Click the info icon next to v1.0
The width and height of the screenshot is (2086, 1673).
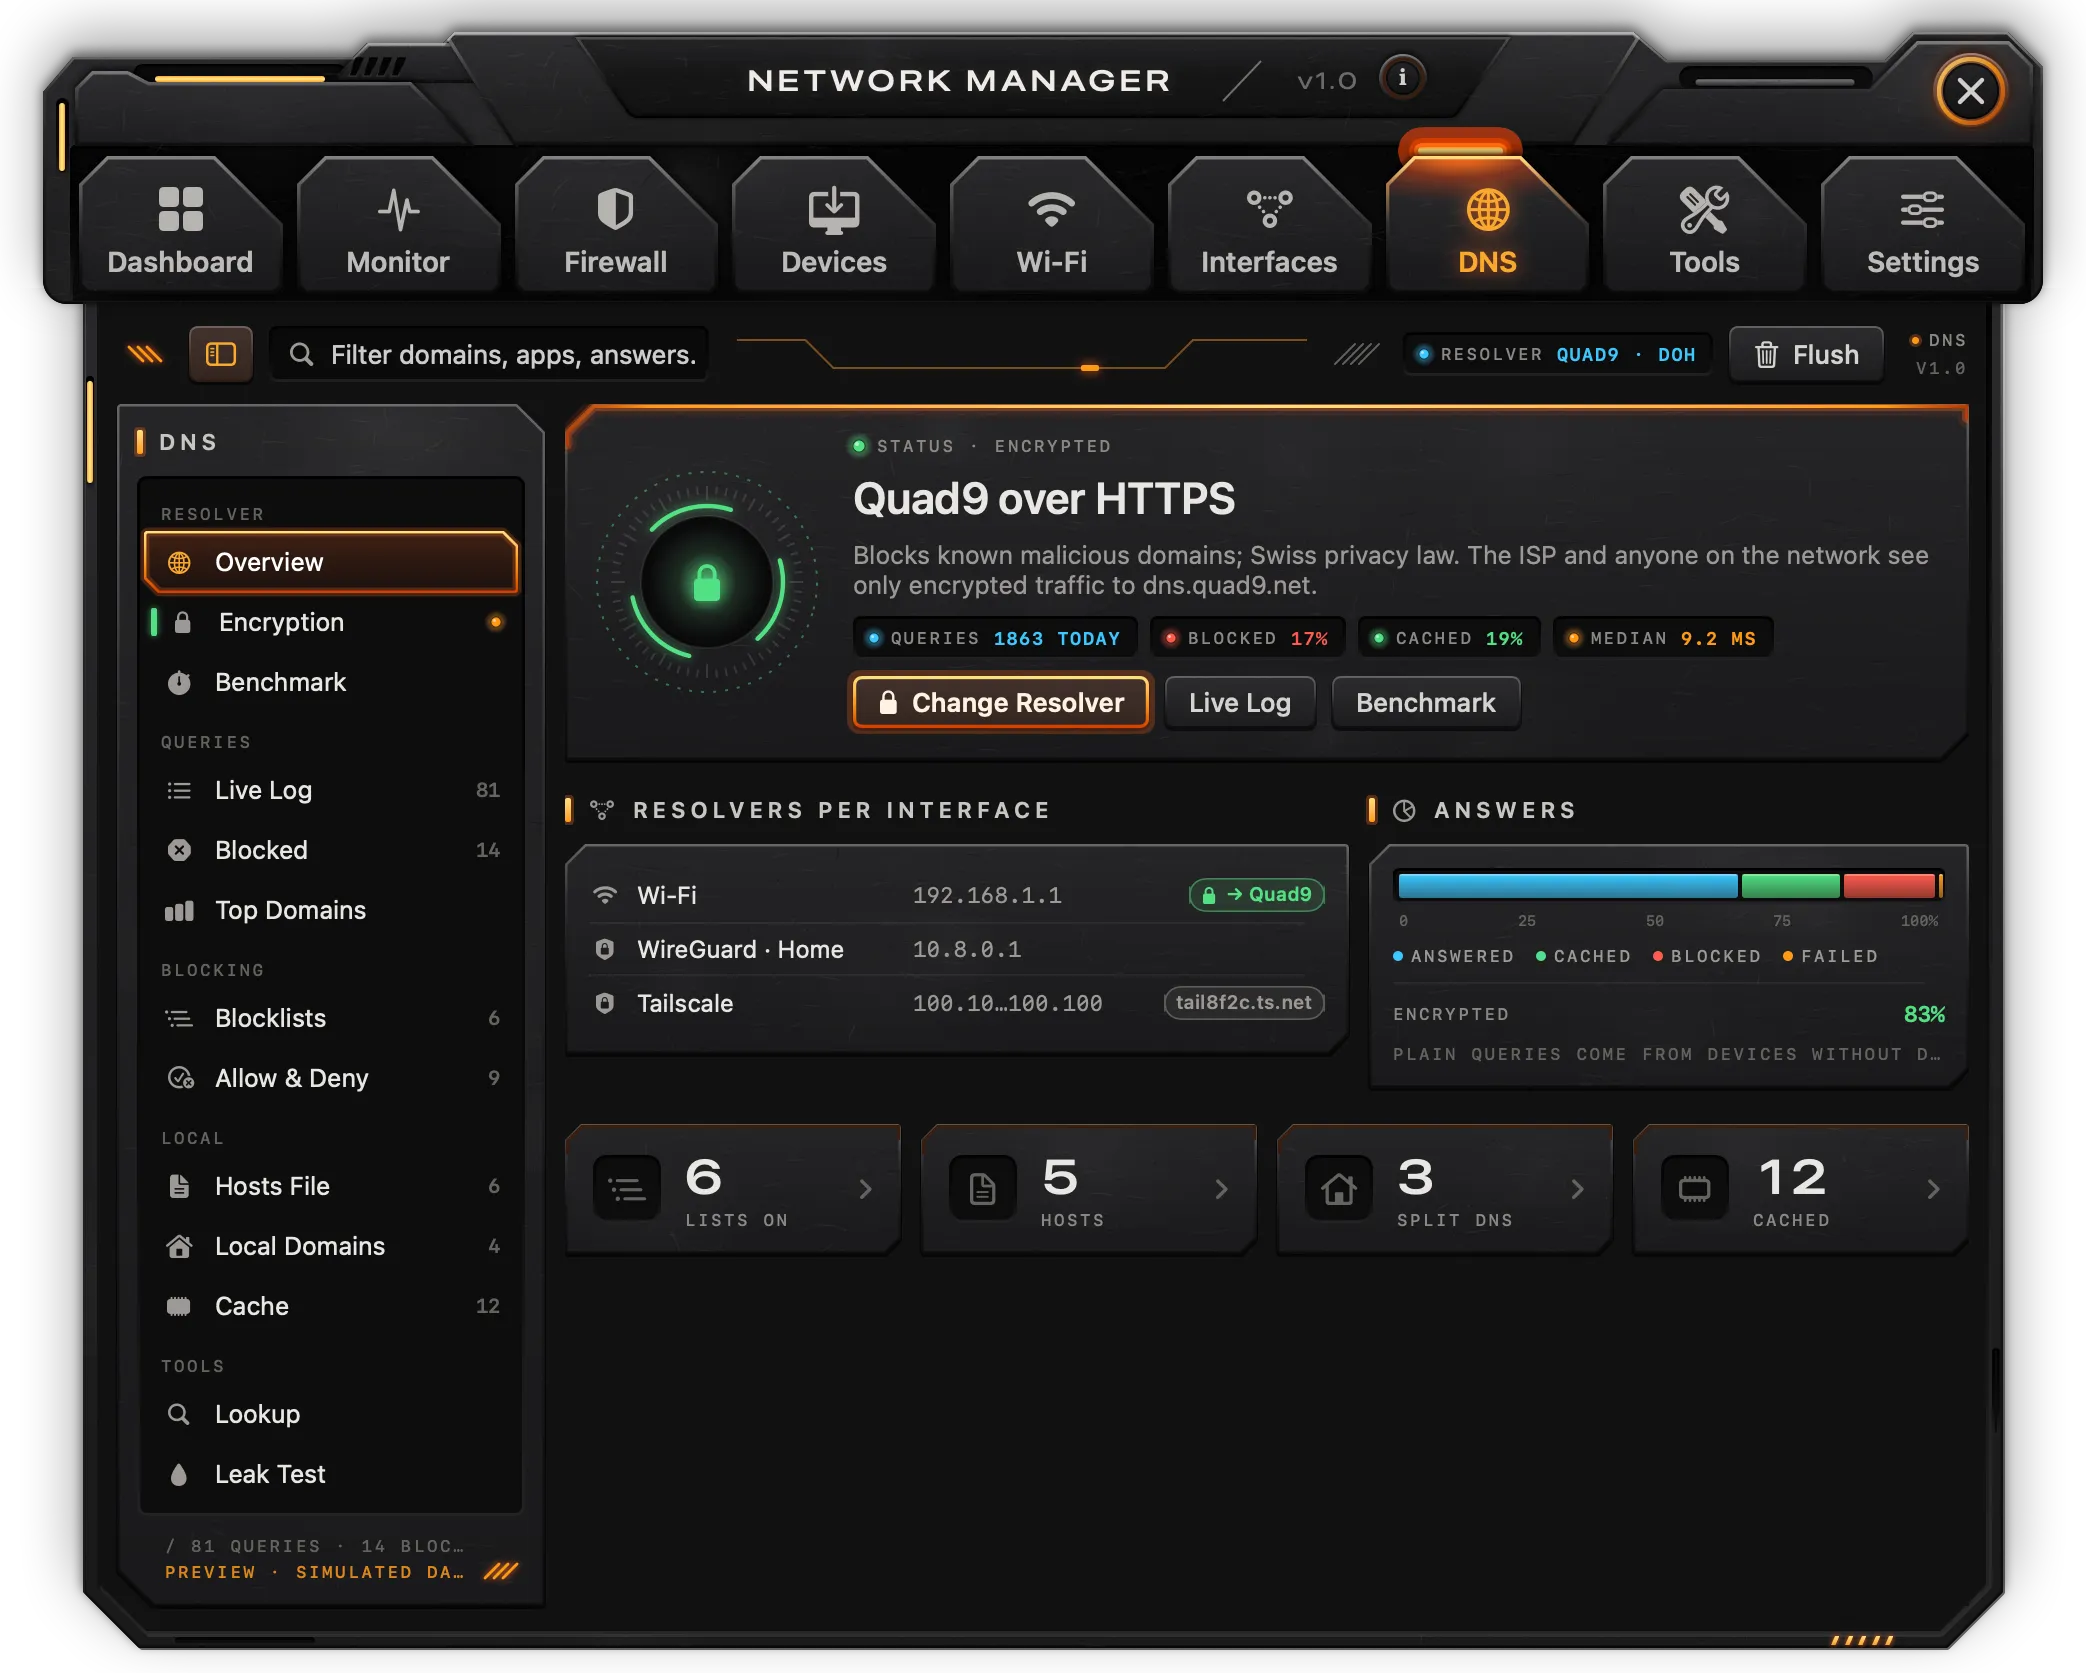click(1402, 78)
